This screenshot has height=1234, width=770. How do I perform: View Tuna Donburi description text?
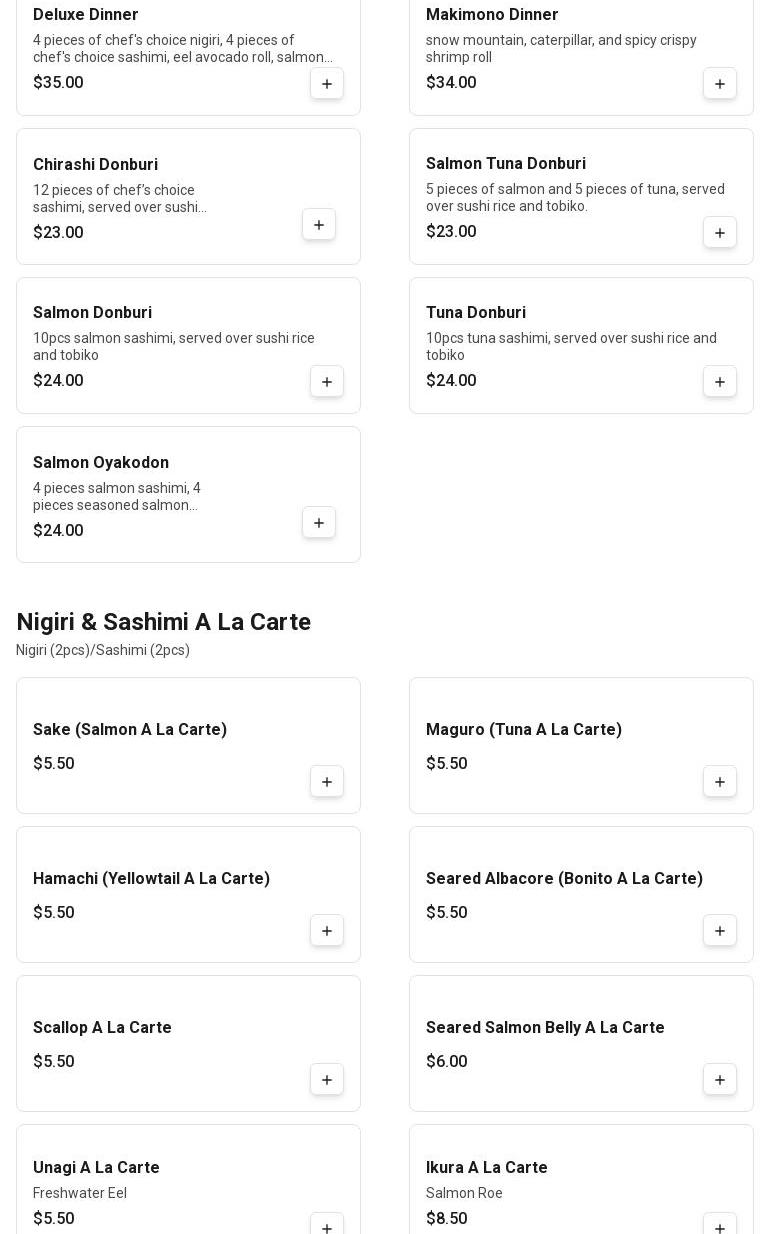[x=571, y=346]
